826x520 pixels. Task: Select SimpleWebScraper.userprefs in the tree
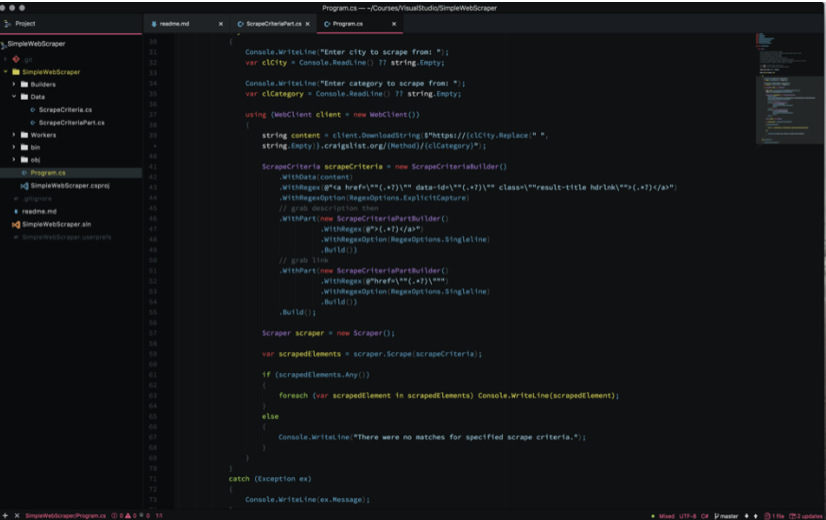tap(66, 237)
